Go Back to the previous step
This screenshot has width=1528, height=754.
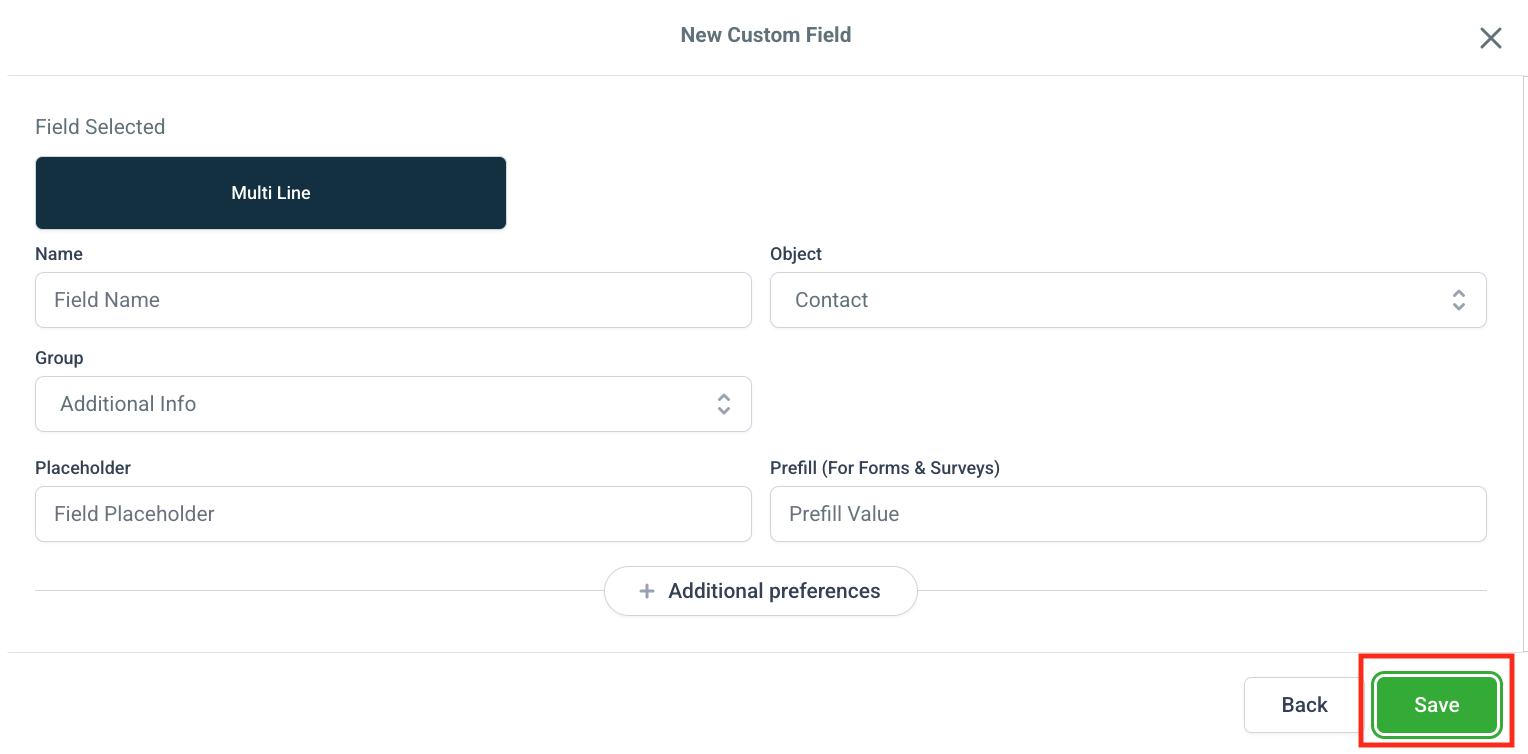[x=1304, y=705]
